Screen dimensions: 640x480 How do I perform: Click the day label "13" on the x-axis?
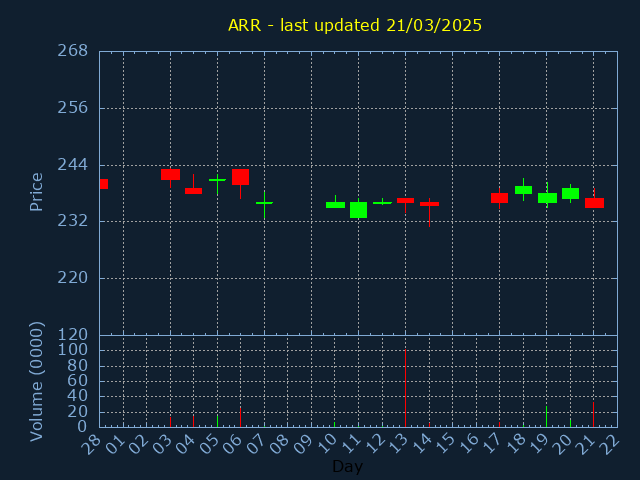point(398,444)
